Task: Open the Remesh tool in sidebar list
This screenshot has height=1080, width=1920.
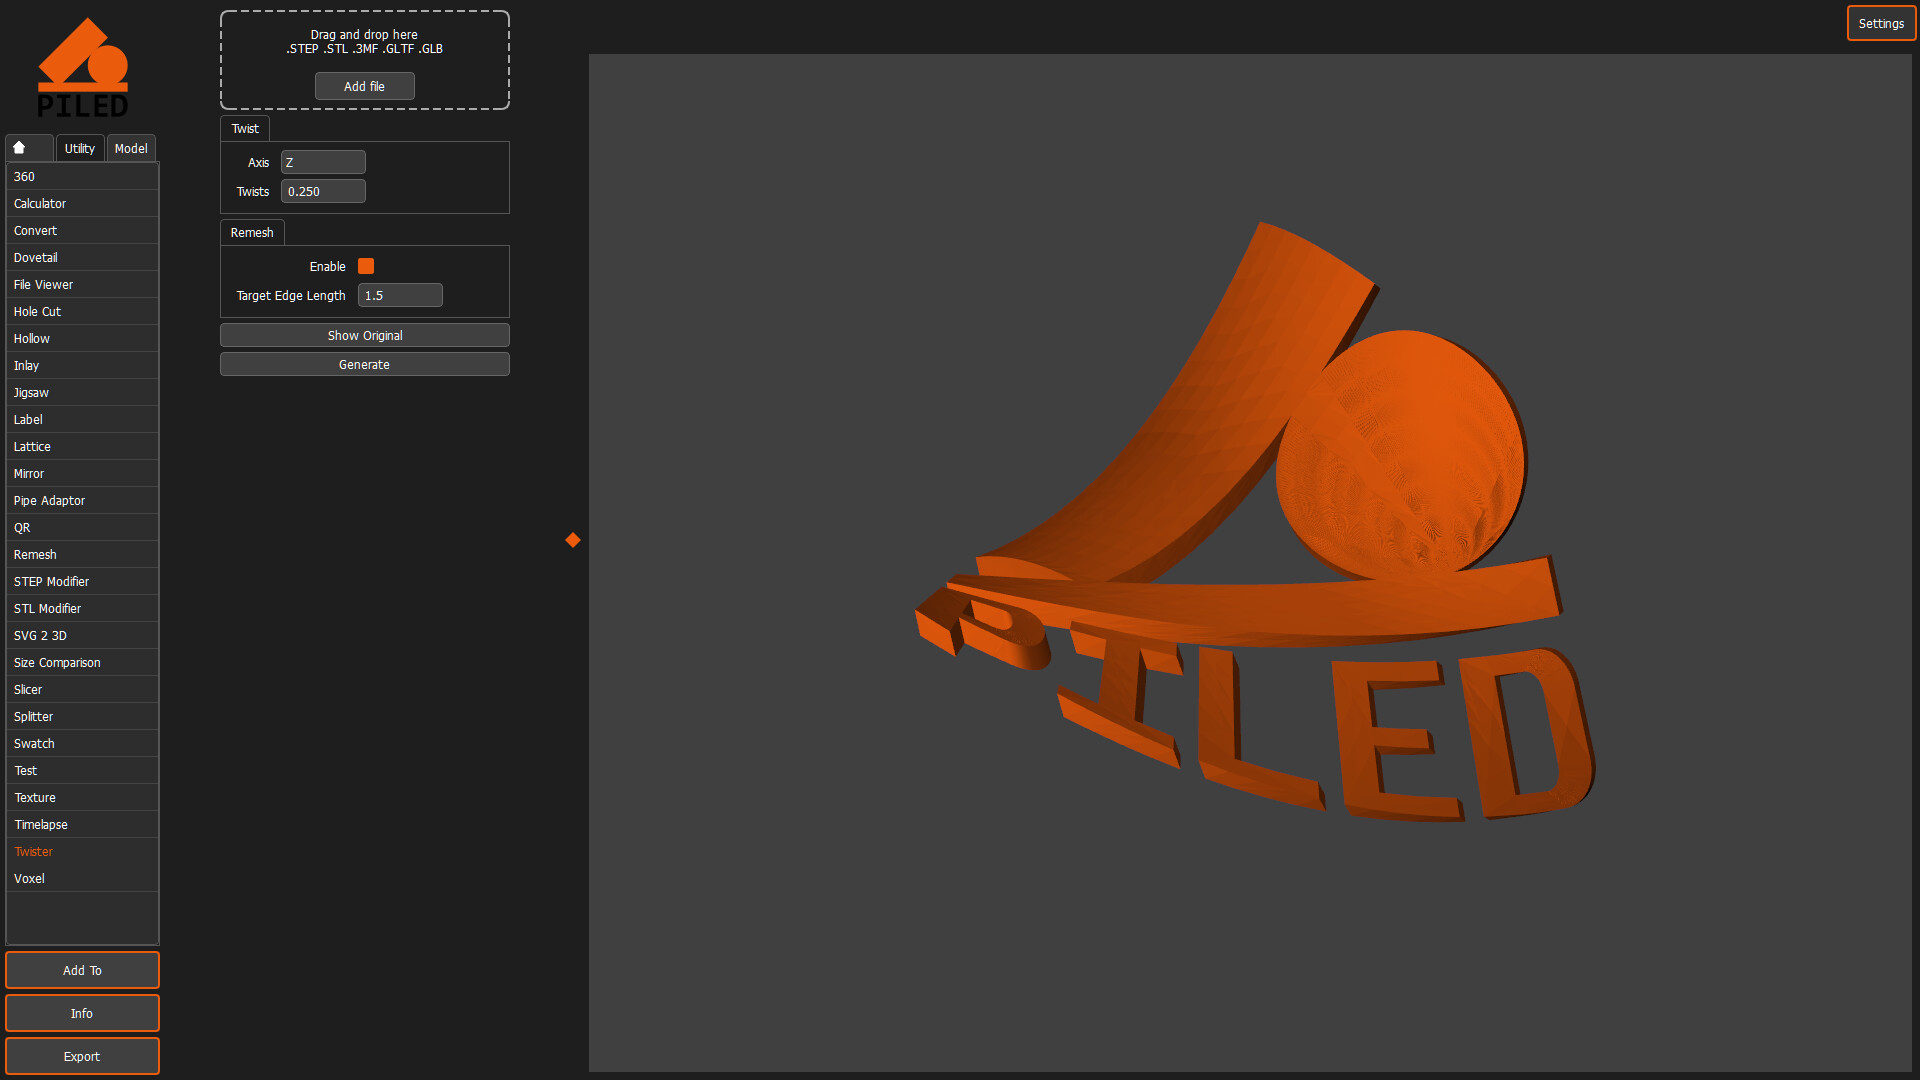Action: (x=82, y=554)
